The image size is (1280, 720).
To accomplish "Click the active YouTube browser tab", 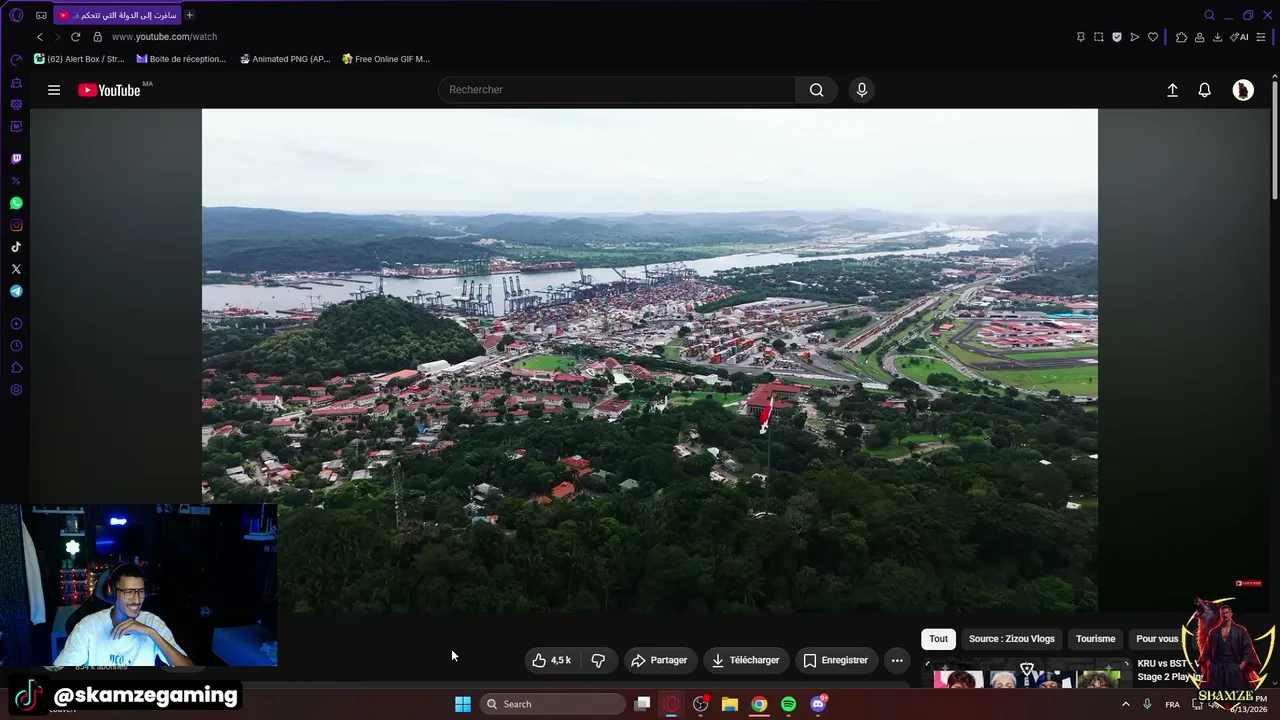I will 117,15.
